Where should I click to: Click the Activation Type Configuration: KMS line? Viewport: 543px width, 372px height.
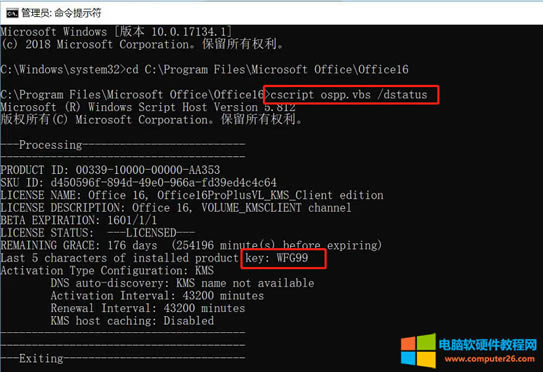click(x=107, y=270)
